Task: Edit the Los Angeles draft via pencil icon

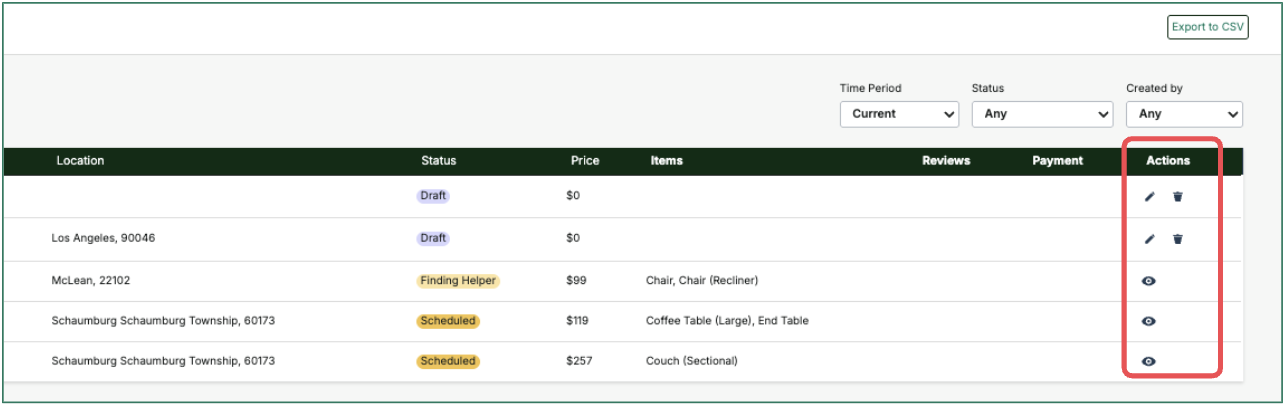Action: (1149, 239)
